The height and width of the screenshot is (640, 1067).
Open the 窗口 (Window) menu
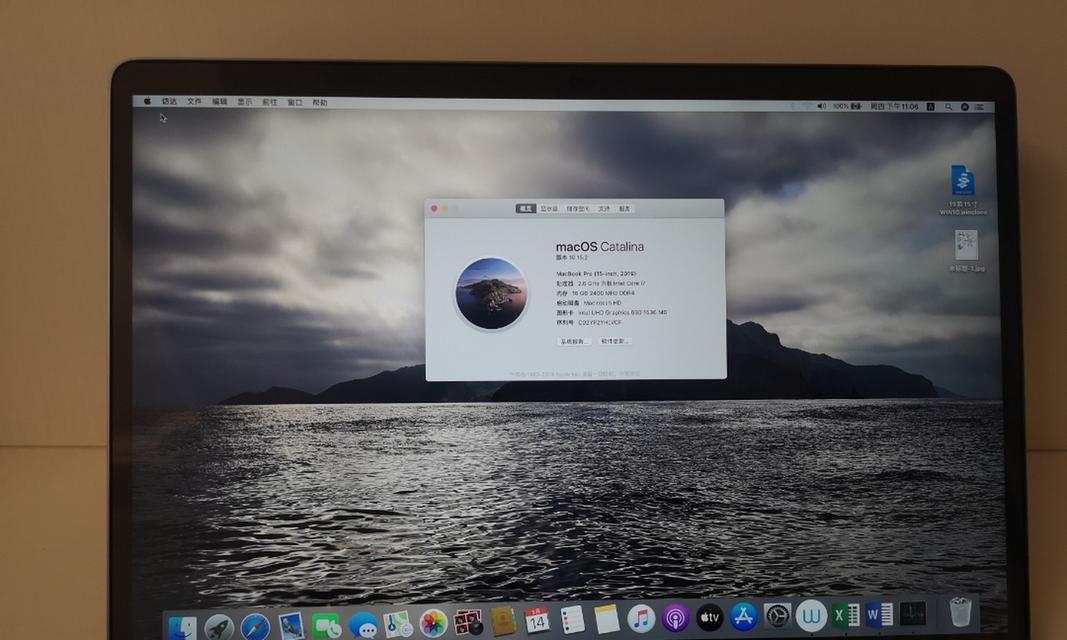pyautogui.click(x=295, y=102)
